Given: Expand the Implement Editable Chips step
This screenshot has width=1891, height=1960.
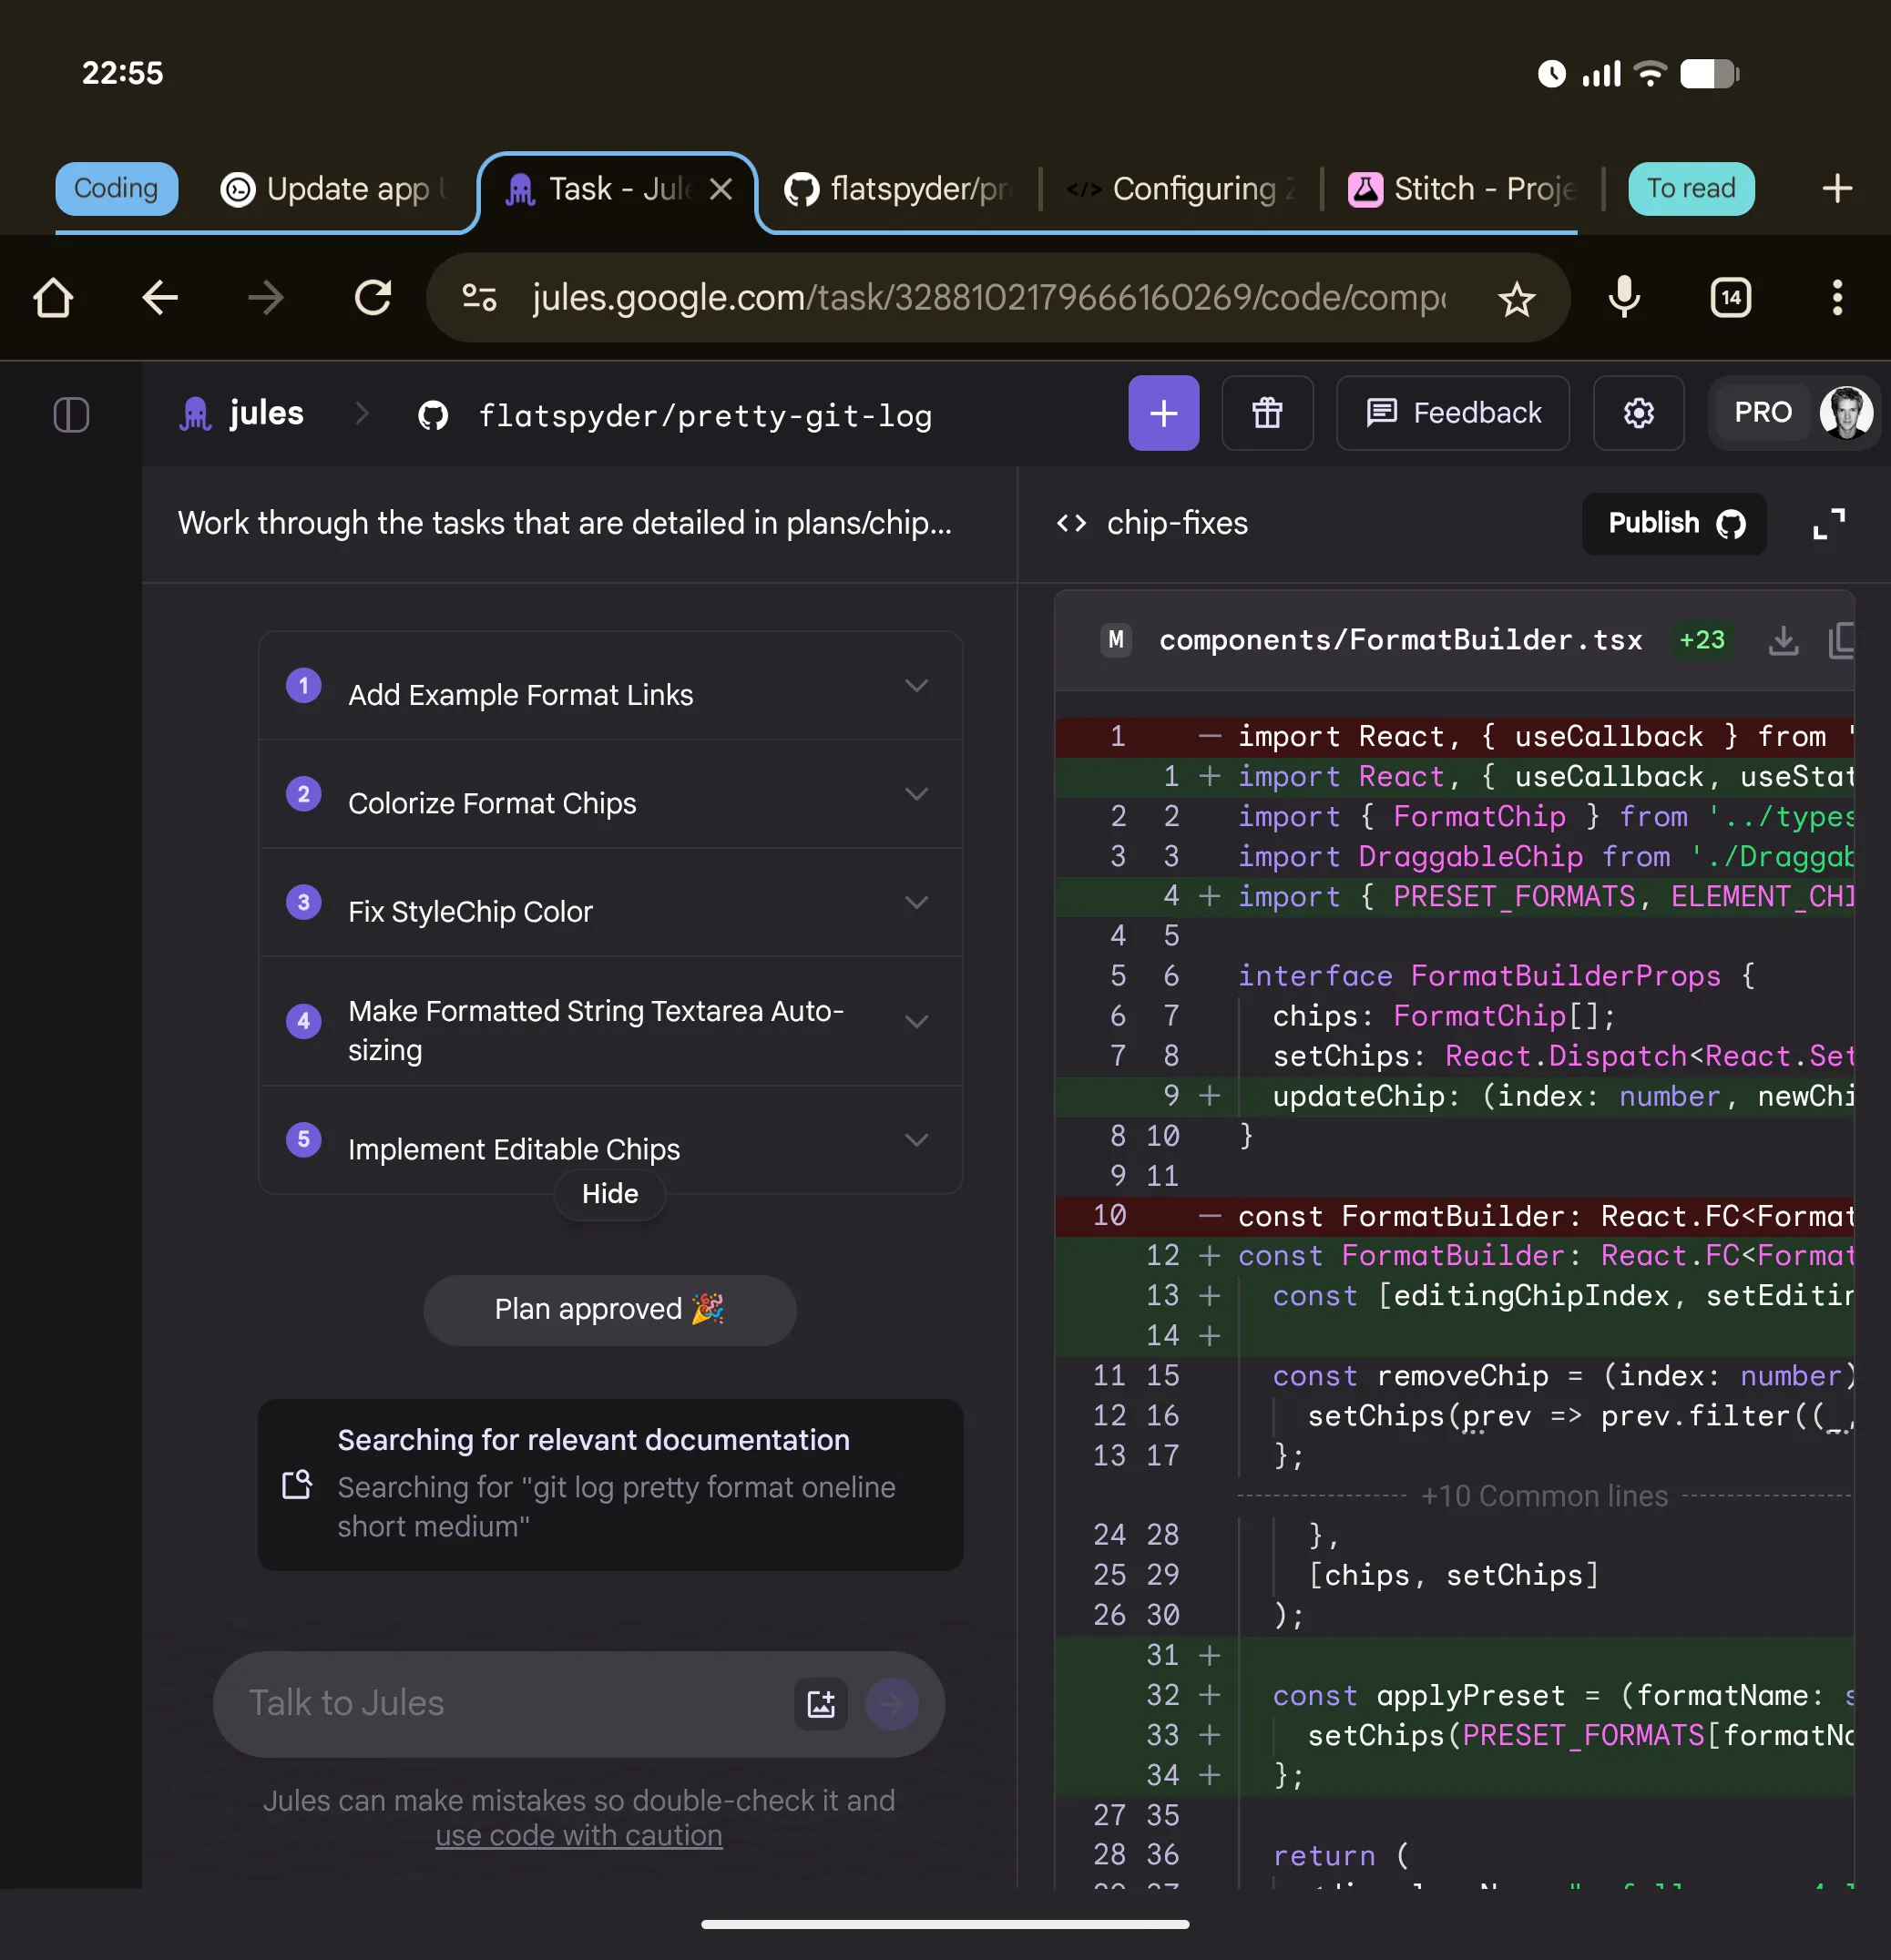Looking at the screenshot, I should (916, 1140).
